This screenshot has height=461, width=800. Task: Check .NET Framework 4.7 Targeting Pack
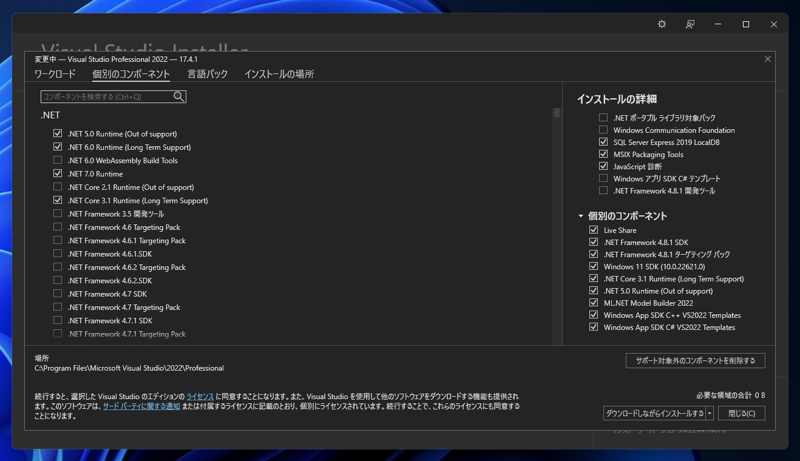58,307
